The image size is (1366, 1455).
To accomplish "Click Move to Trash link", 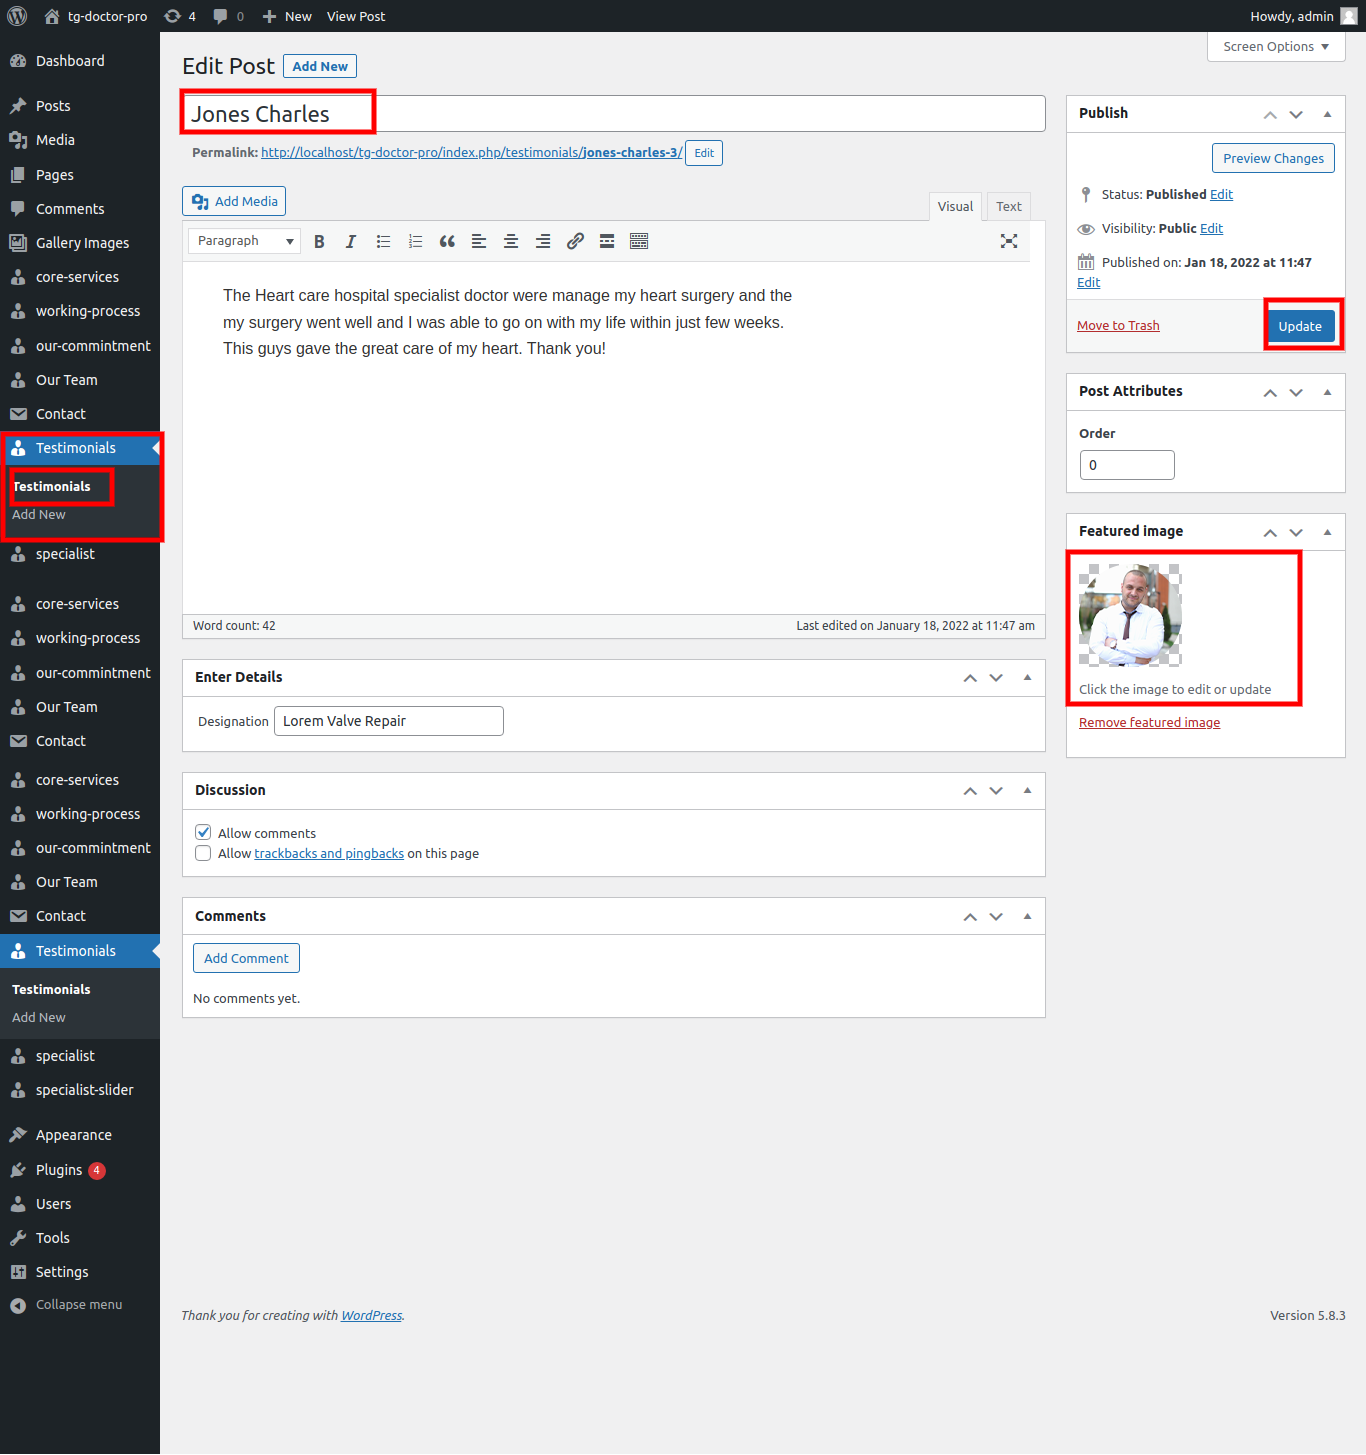I will (1118, 326).
